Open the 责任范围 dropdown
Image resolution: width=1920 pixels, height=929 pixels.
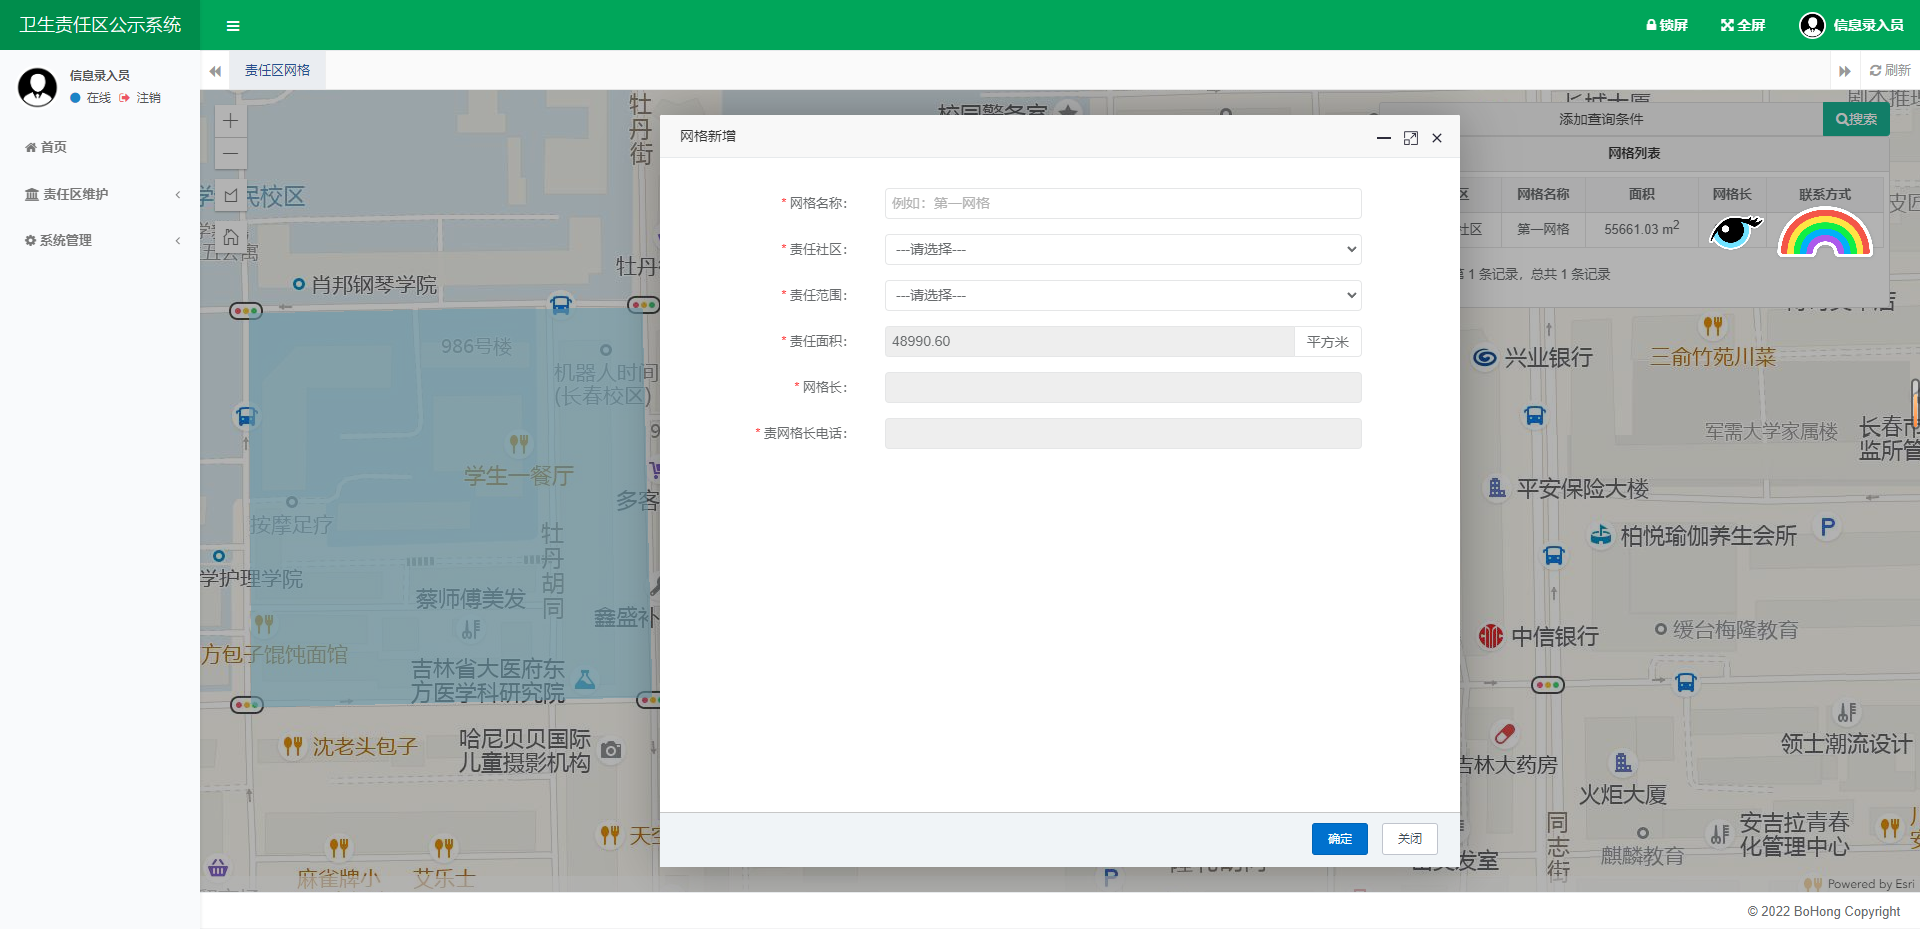1123,295
